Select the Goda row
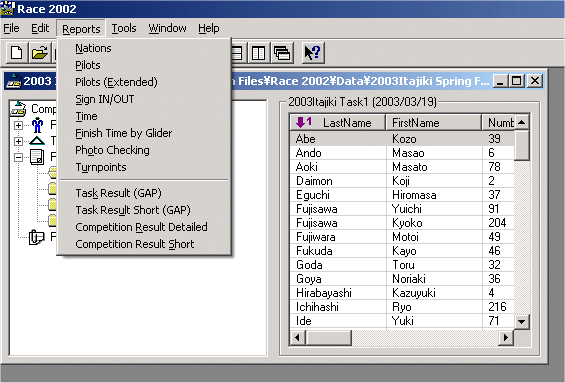The width and height of the screenshot is (565, 383). click(x=402, y=265)
